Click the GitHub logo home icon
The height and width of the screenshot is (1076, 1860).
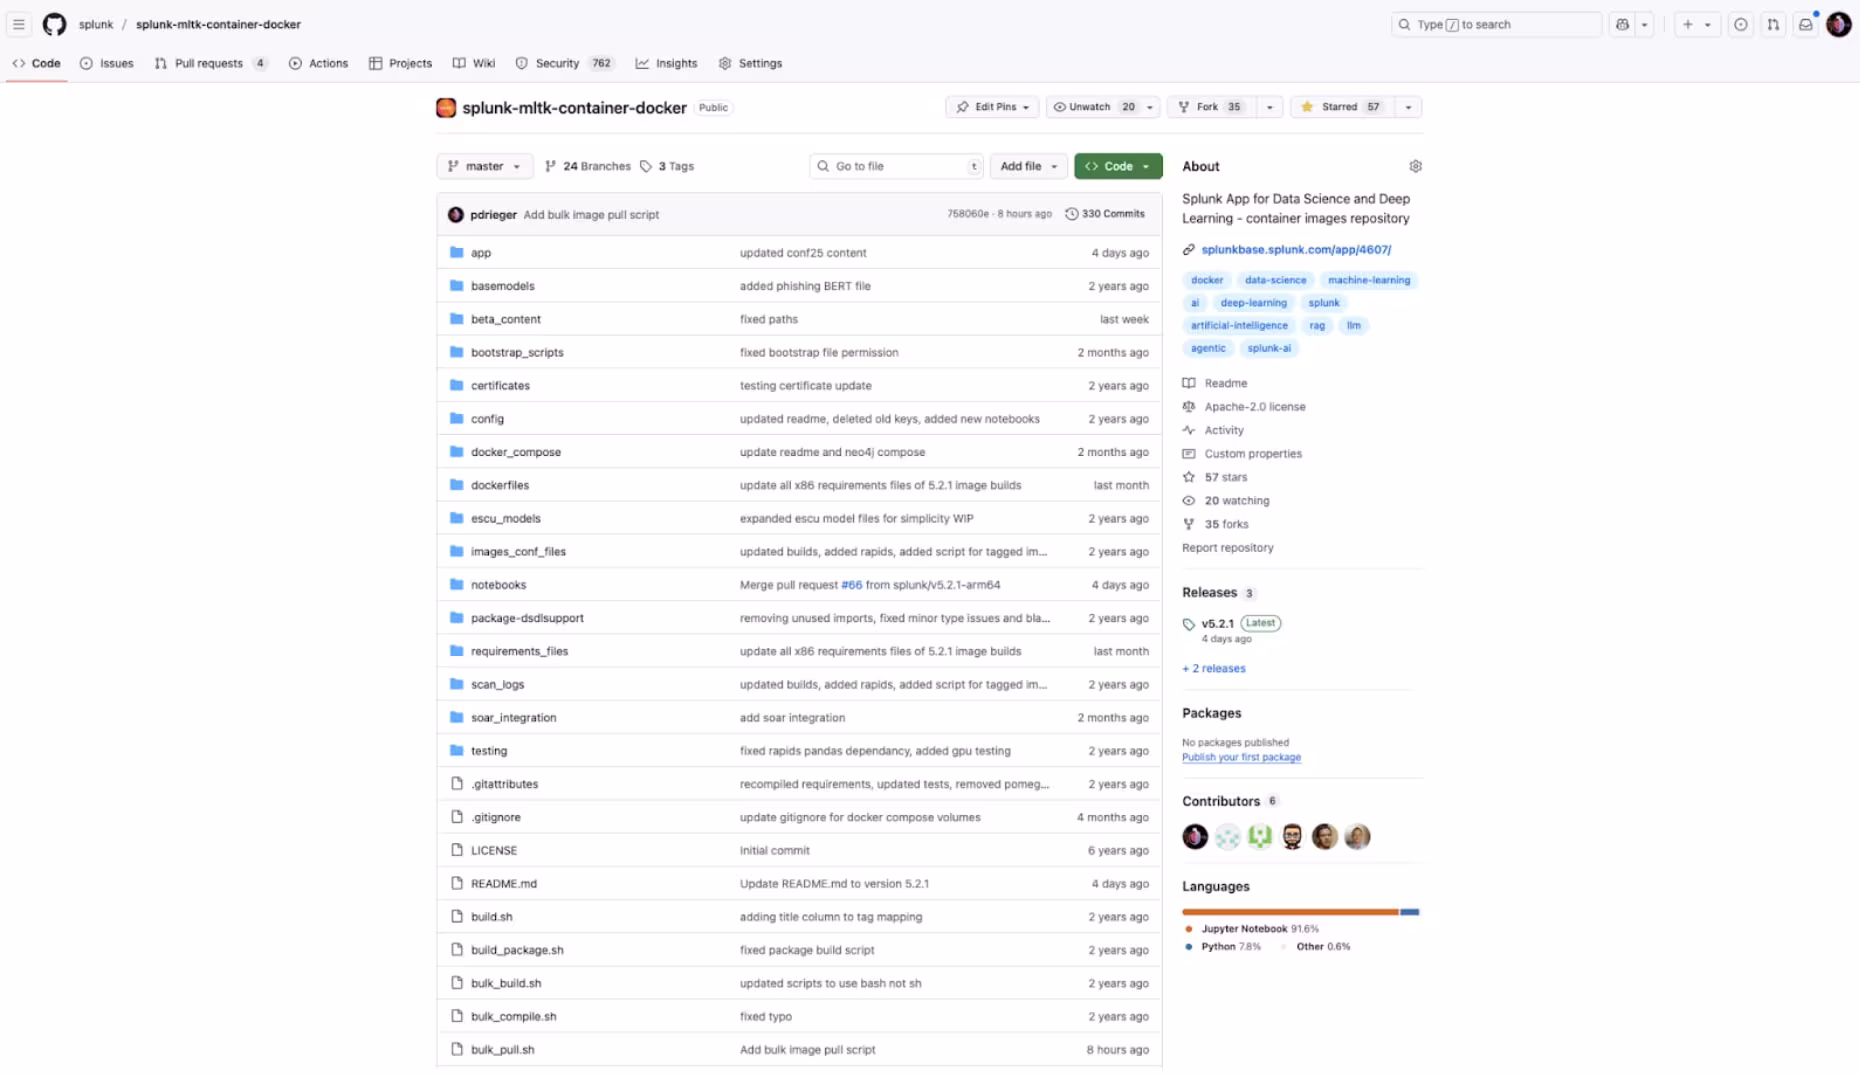54,24
